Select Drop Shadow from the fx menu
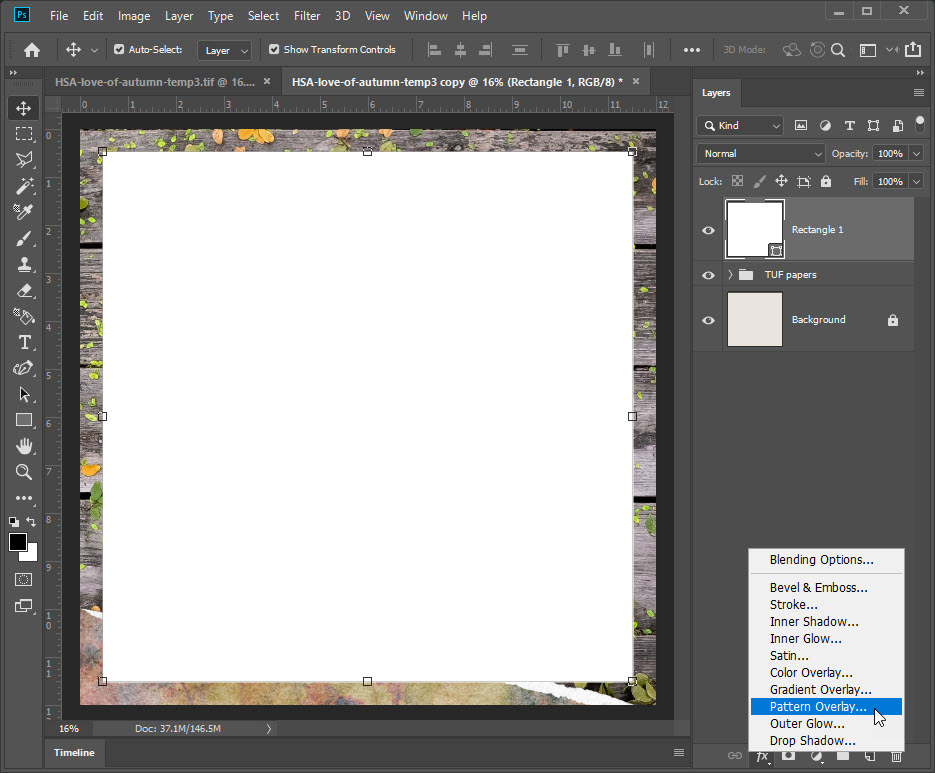 click(812, 741)
